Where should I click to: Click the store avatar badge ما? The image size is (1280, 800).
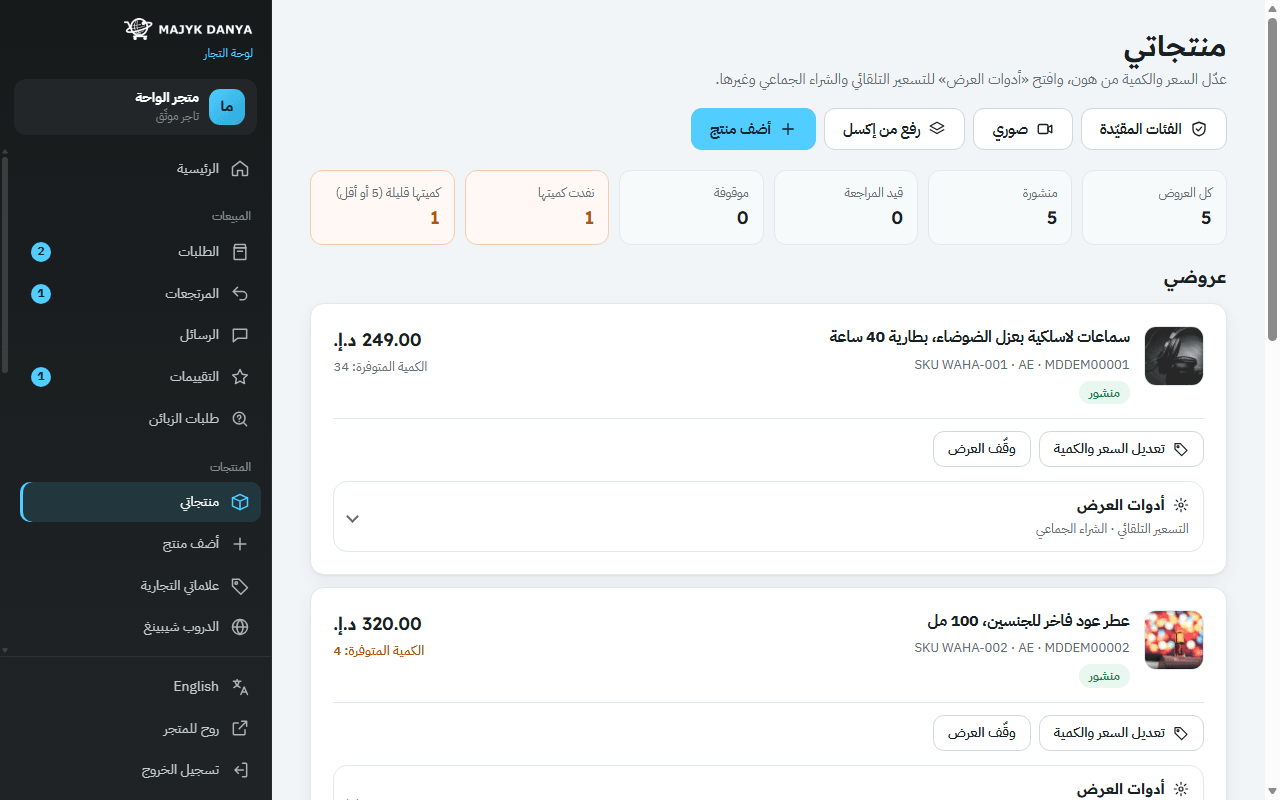[x=227, y=107]
